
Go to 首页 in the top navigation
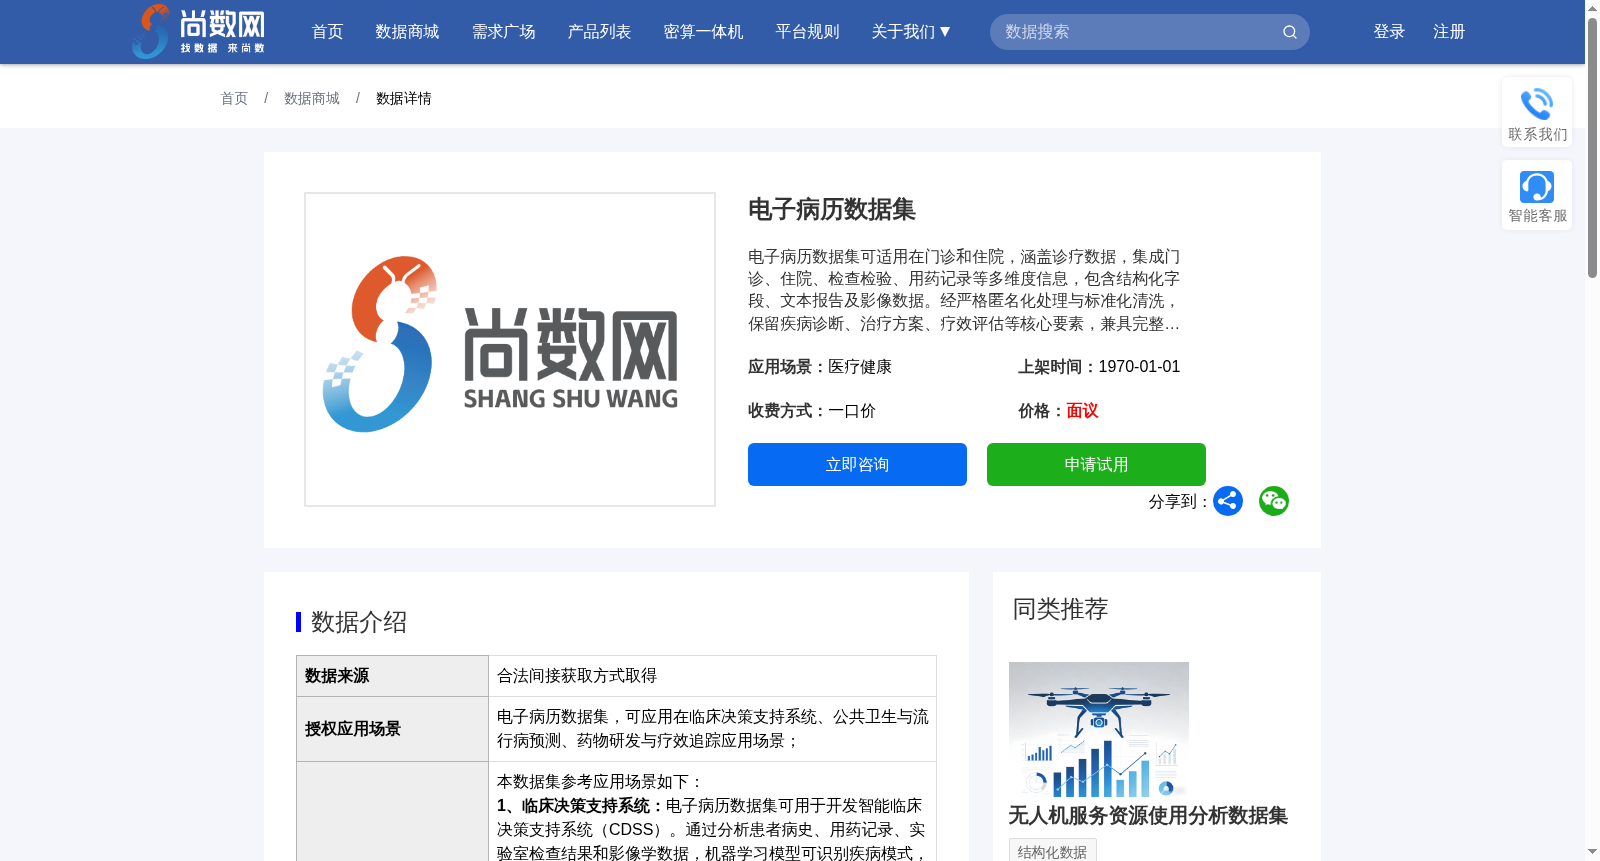coord(328,32)
